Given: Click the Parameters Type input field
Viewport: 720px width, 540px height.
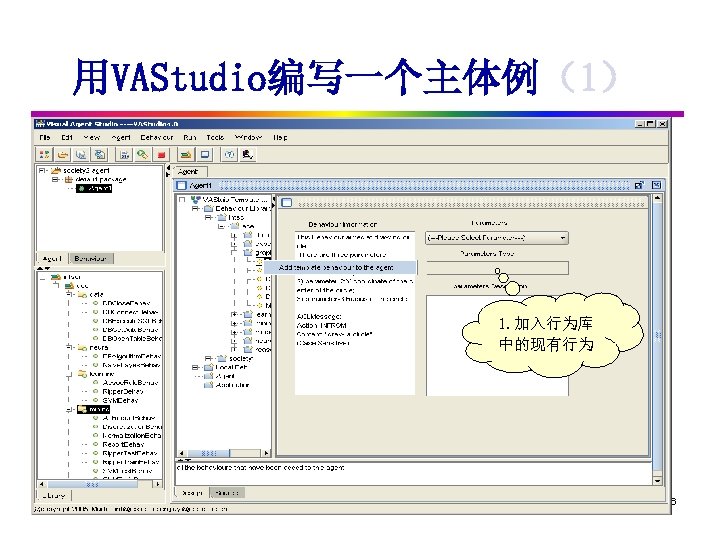Looking at the screenshot, I should [x=497, y=268].
